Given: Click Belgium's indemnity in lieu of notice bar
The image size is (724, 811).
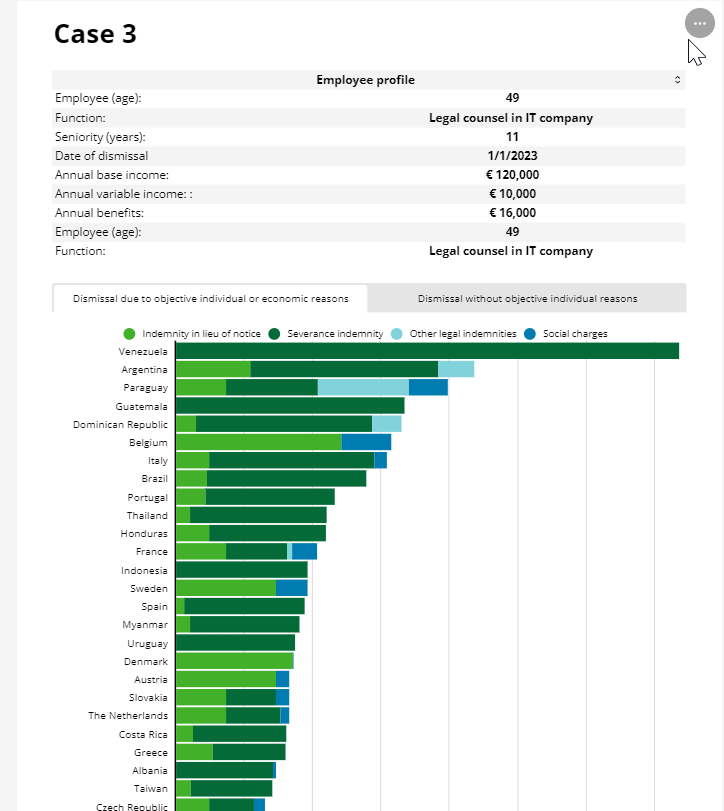Looking at the screenshot, I should [x=258, y=442].
